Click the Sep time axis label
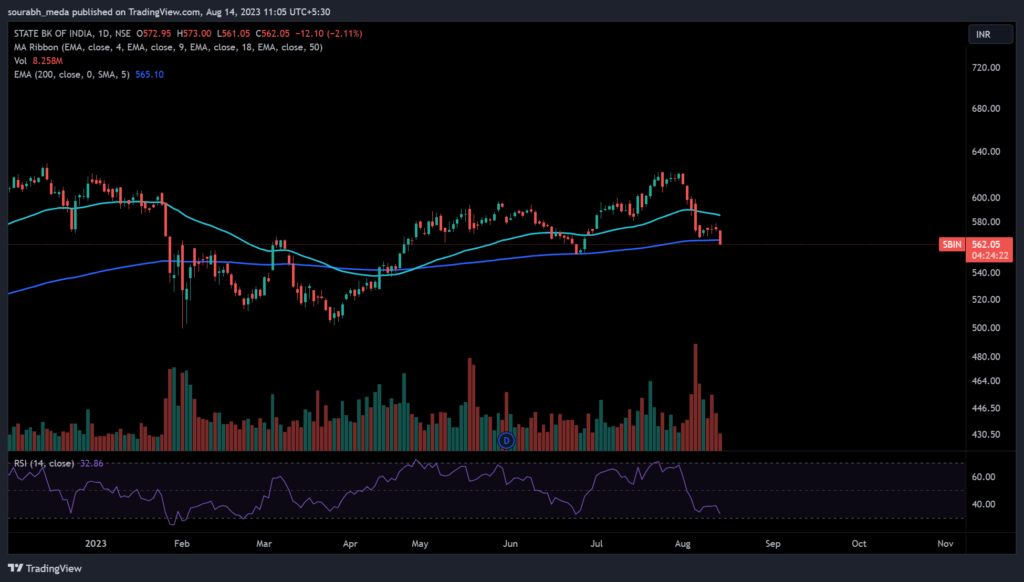Image resolution: width=1024 pixels, height=582 pixels. [x=773, y=543]
